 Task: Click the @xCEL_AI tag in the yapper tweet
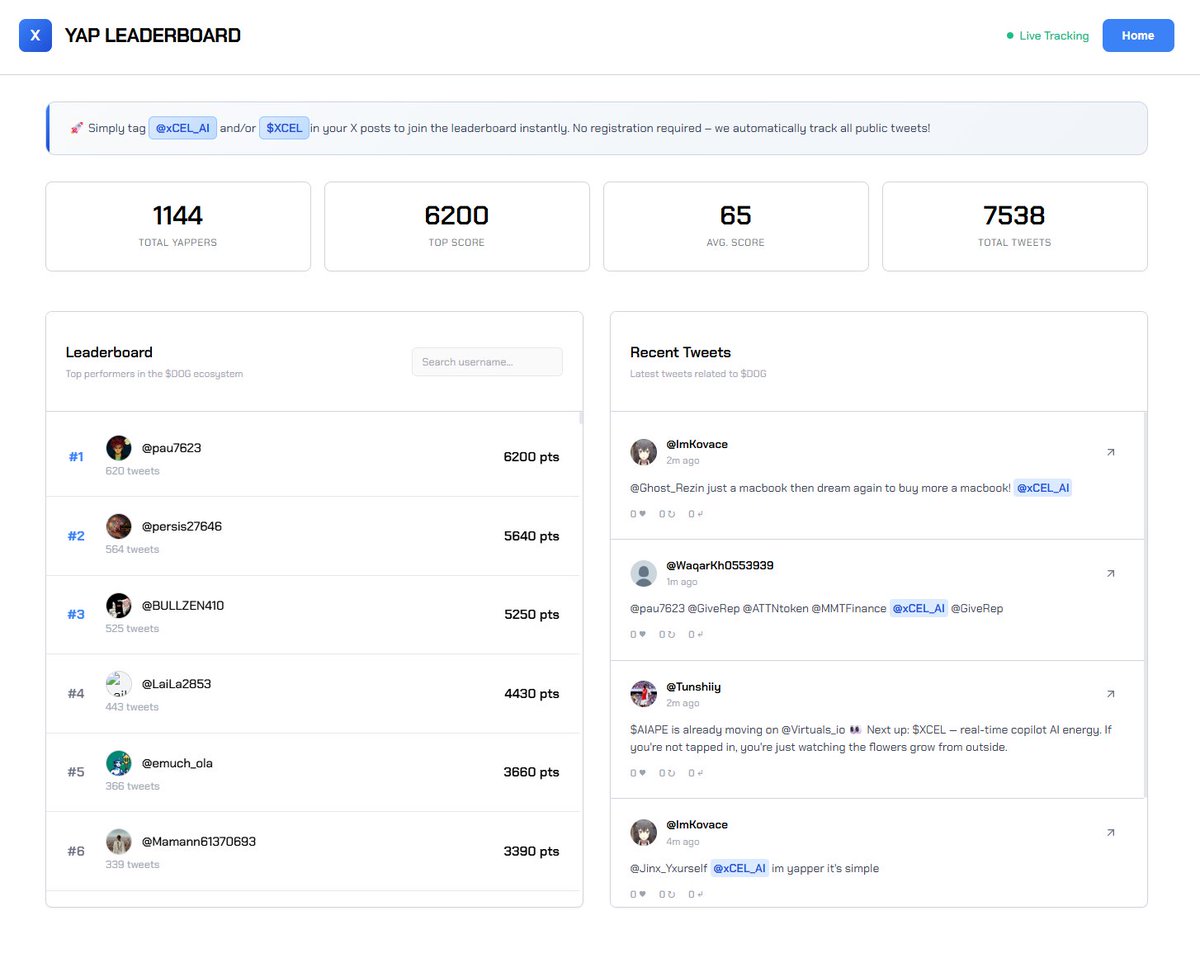tap(739, 868)
